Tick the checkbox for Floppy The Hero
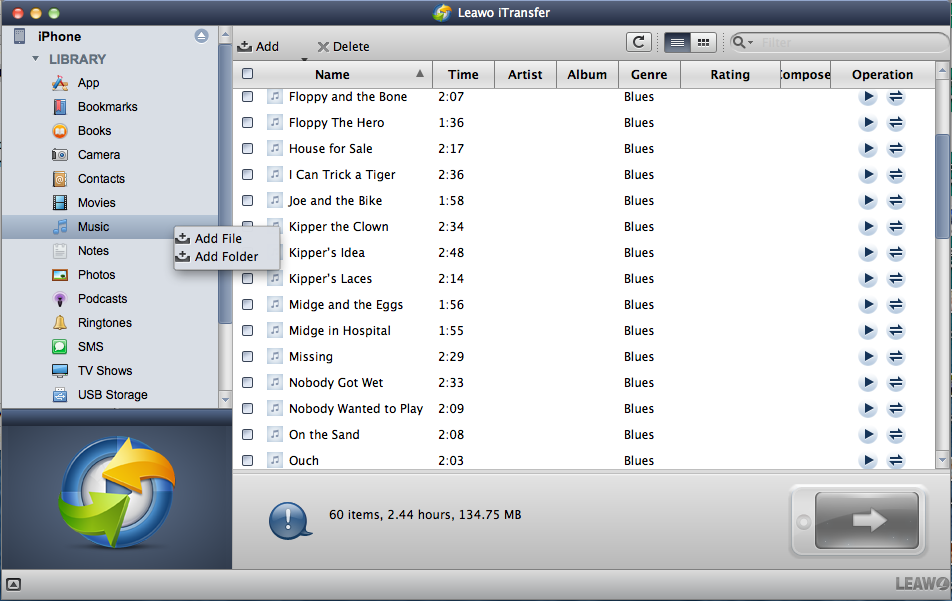Screen dimensions: 952x601 [247, 123]
